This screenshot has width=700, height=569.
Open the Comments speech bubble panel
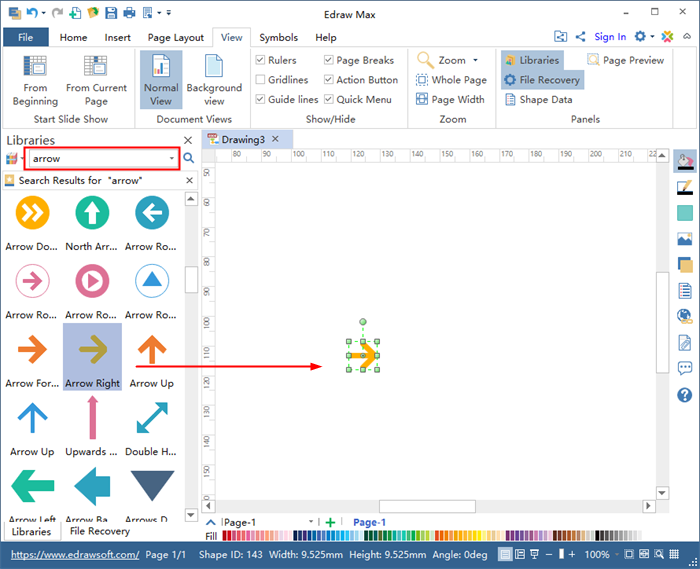[685, 368]
